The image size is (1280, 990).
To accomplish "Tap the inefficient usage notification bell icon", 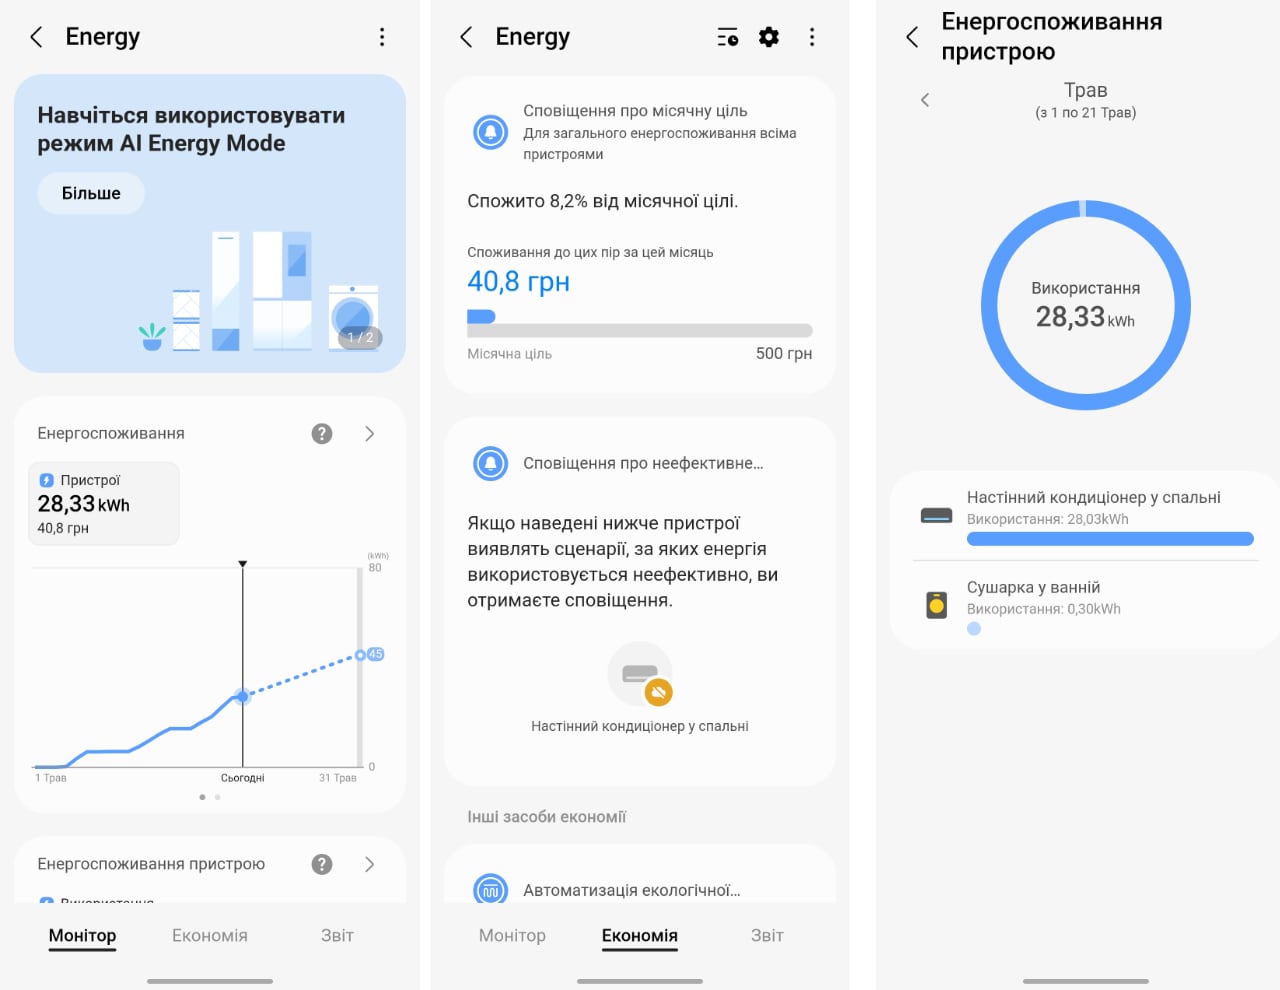I will 490,463.
